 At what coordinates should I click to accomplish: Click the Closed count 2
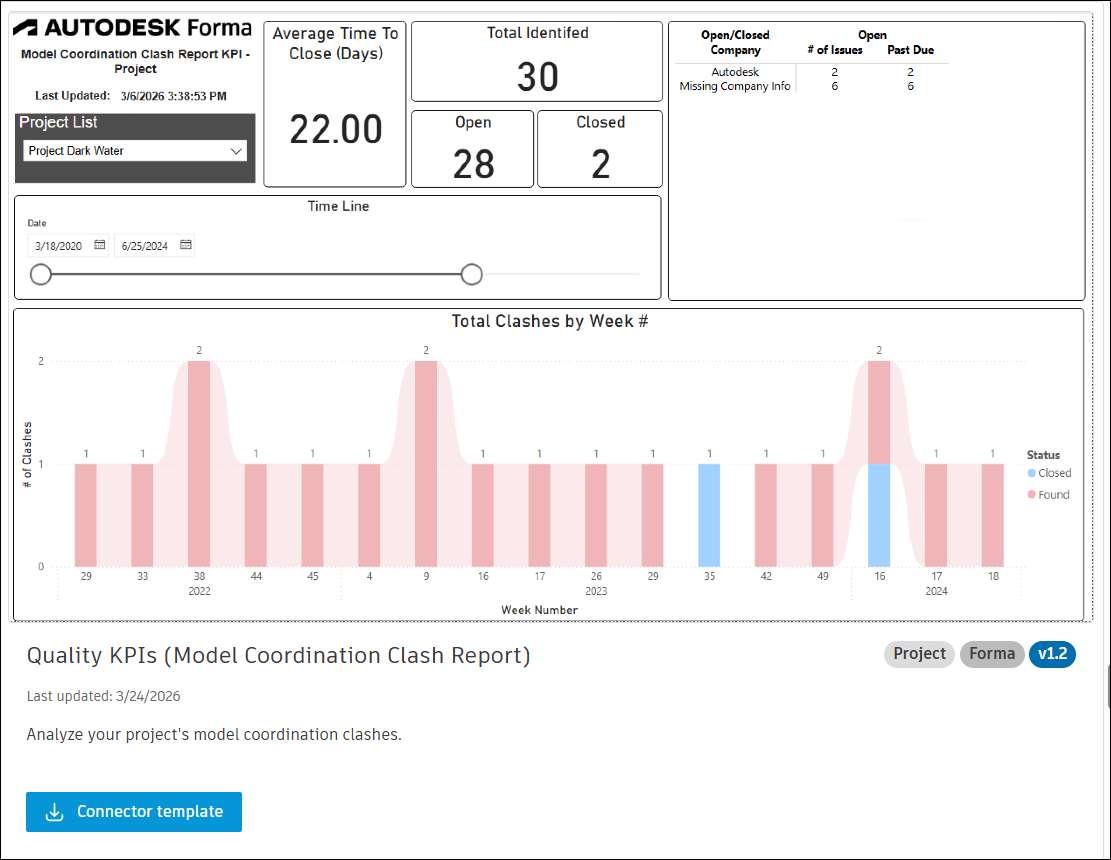(601, 164)
